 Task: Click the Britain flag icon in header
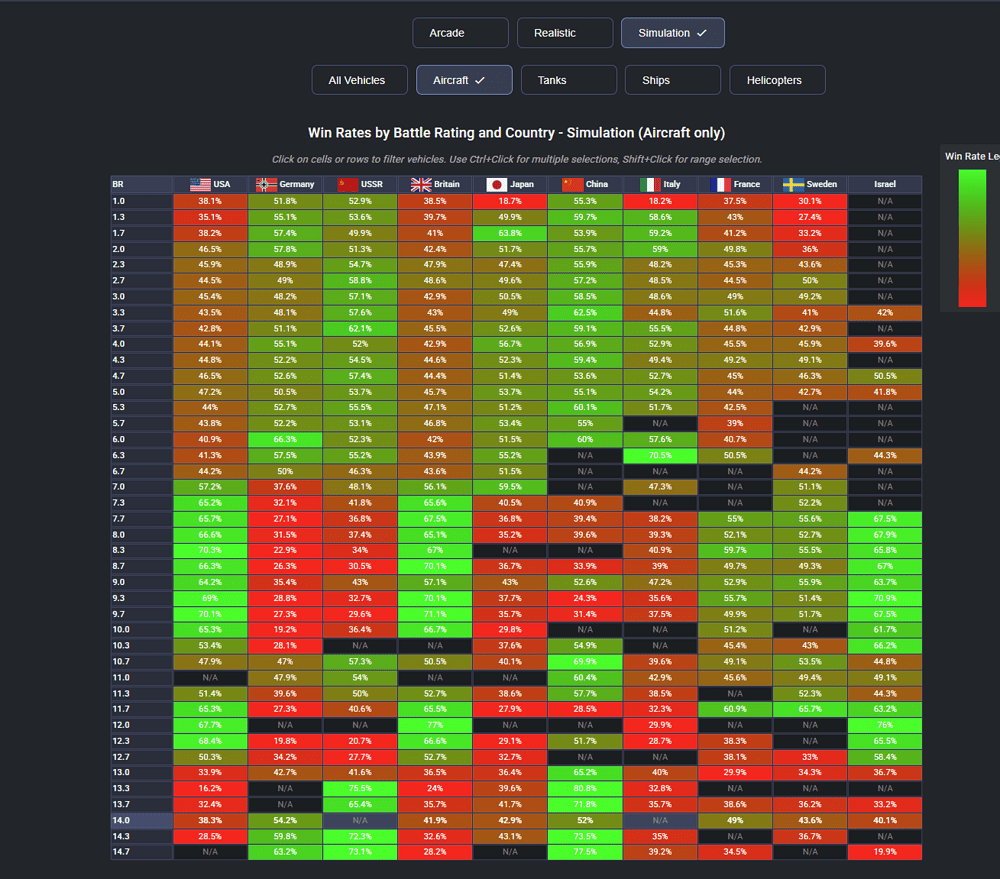click(x=421, y=184)
